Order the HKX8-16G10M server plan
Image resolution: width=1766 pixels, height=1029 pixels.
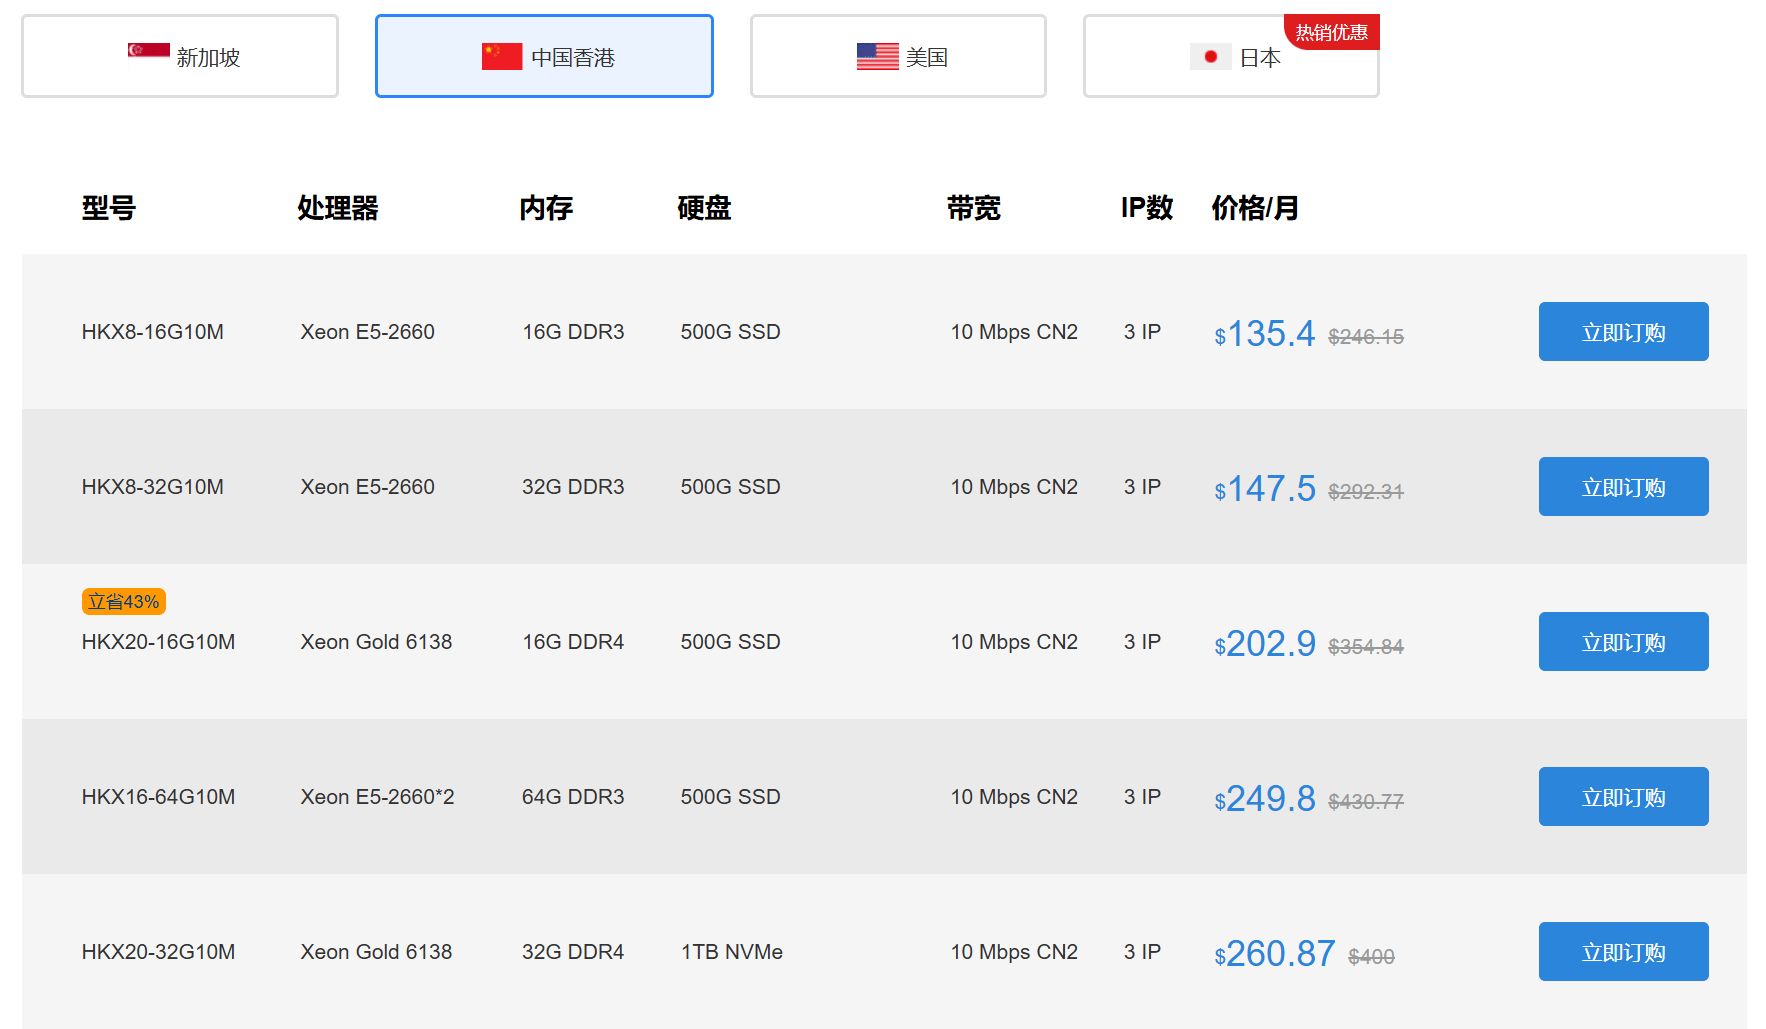coord(1622,332)
